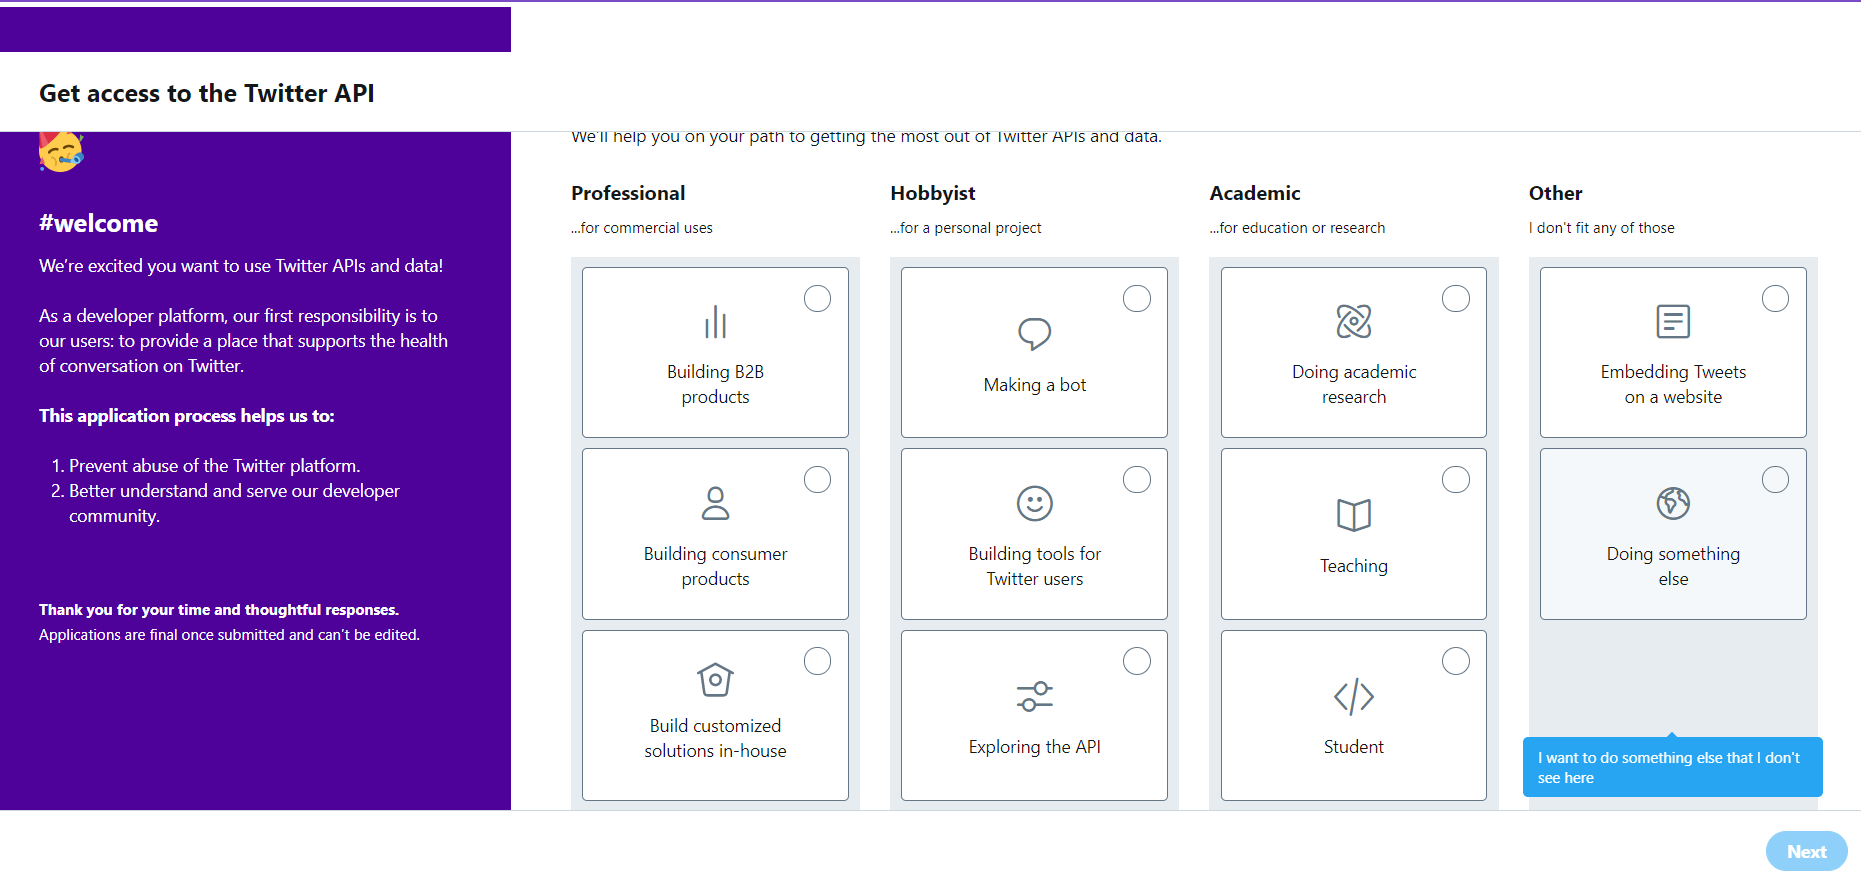Click the smiley icon on Building tools for Twitter users

tap(1034, 503)
